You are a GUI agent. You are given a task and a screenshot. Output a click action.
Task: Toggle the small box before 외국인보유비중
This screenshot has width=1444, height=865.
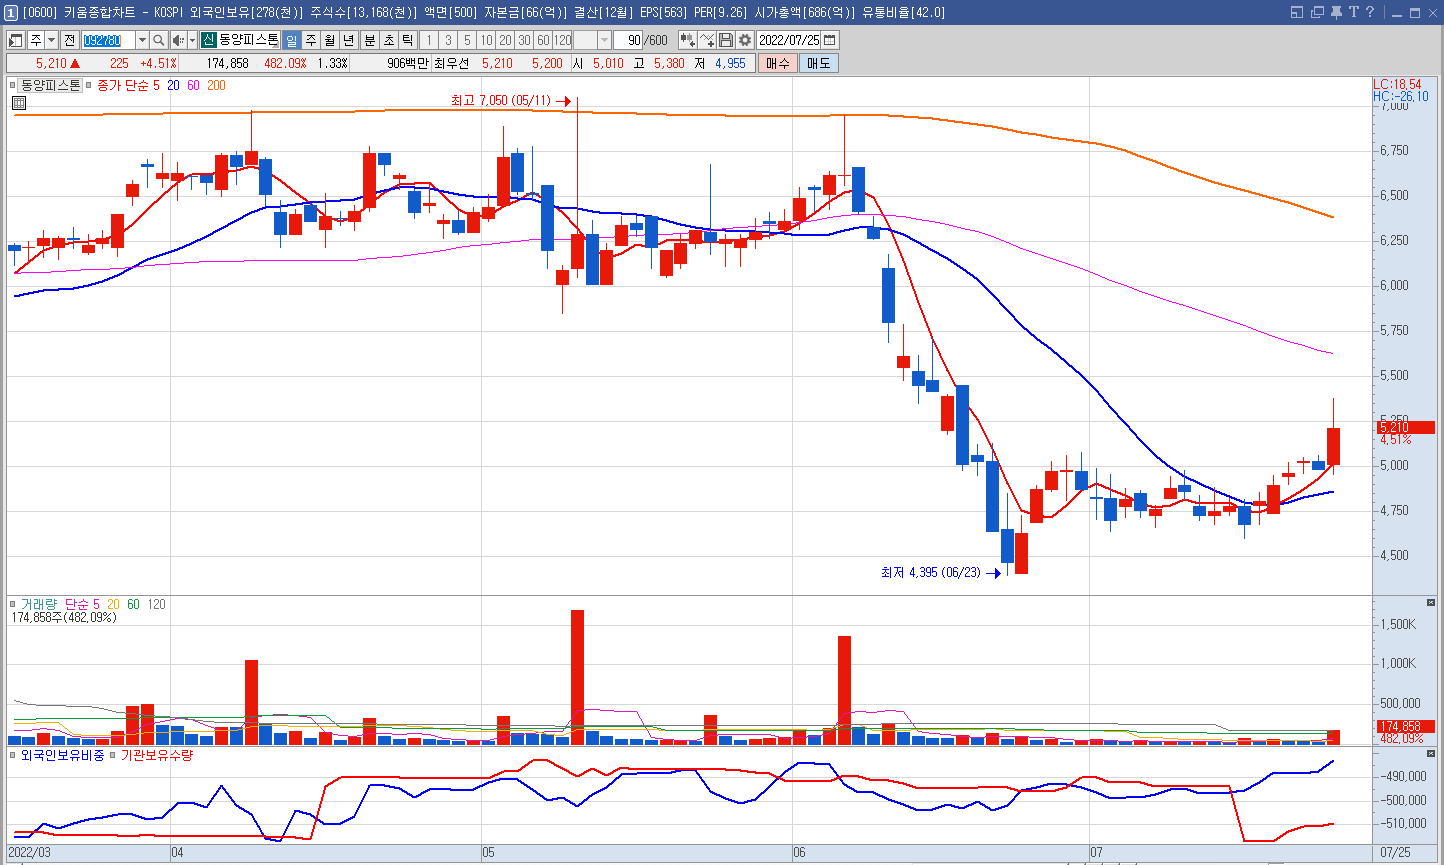[13, 755]
